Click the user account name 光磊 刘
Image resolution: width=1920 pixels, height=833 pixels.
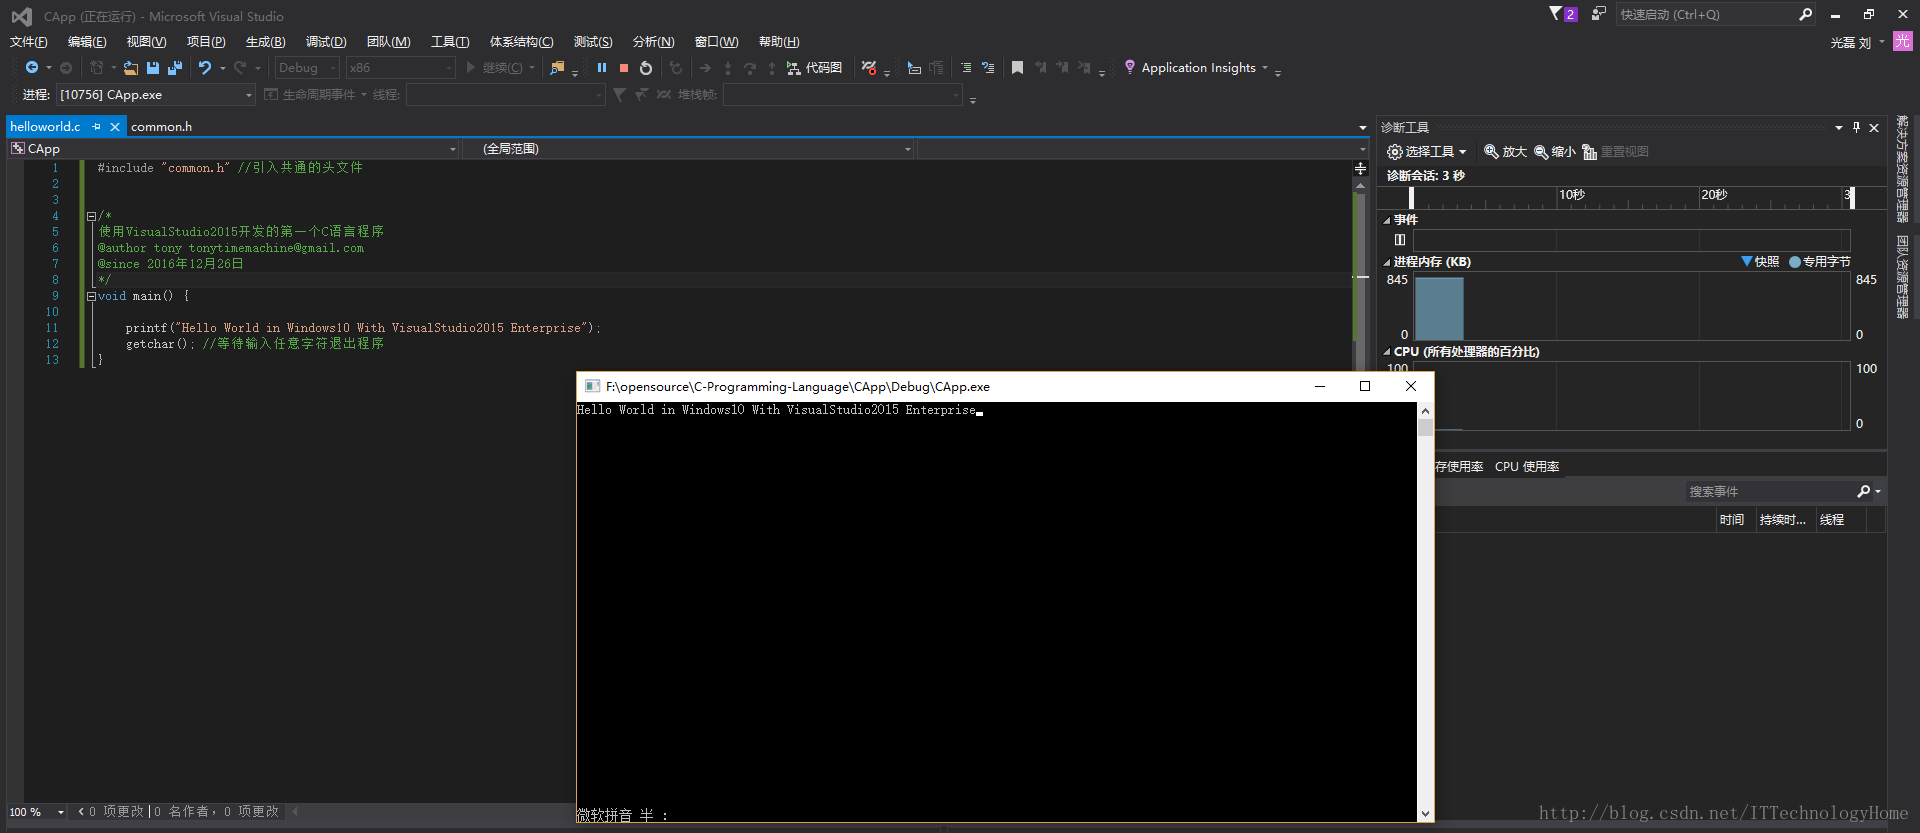tap(1851, 42)
